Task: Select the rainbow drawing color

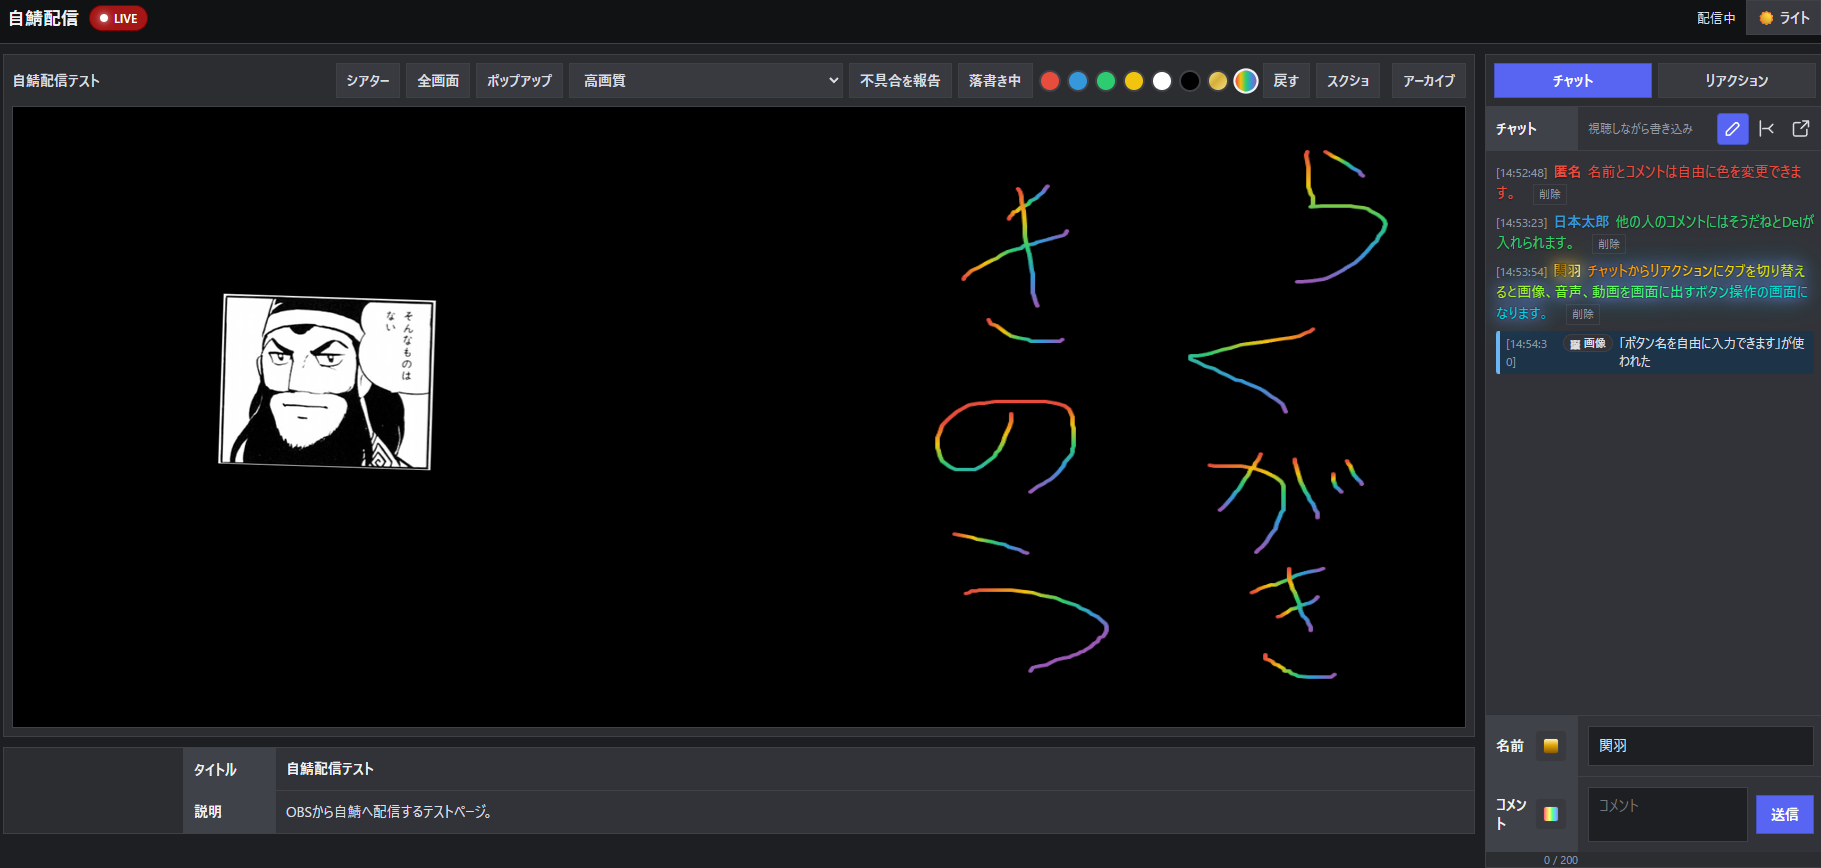Action: coord(1246,81)
